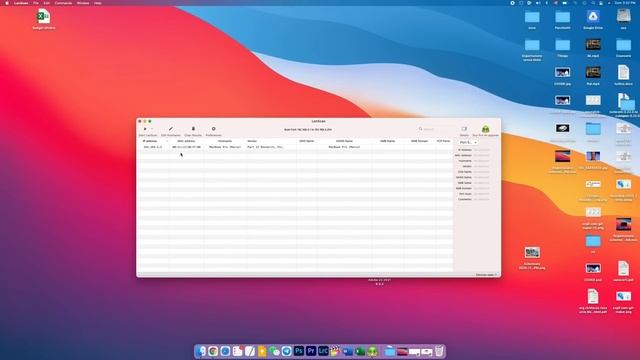Sort by the Hostname column header
640x360 pixels.
pyautogui.click(x=225, y=141)
